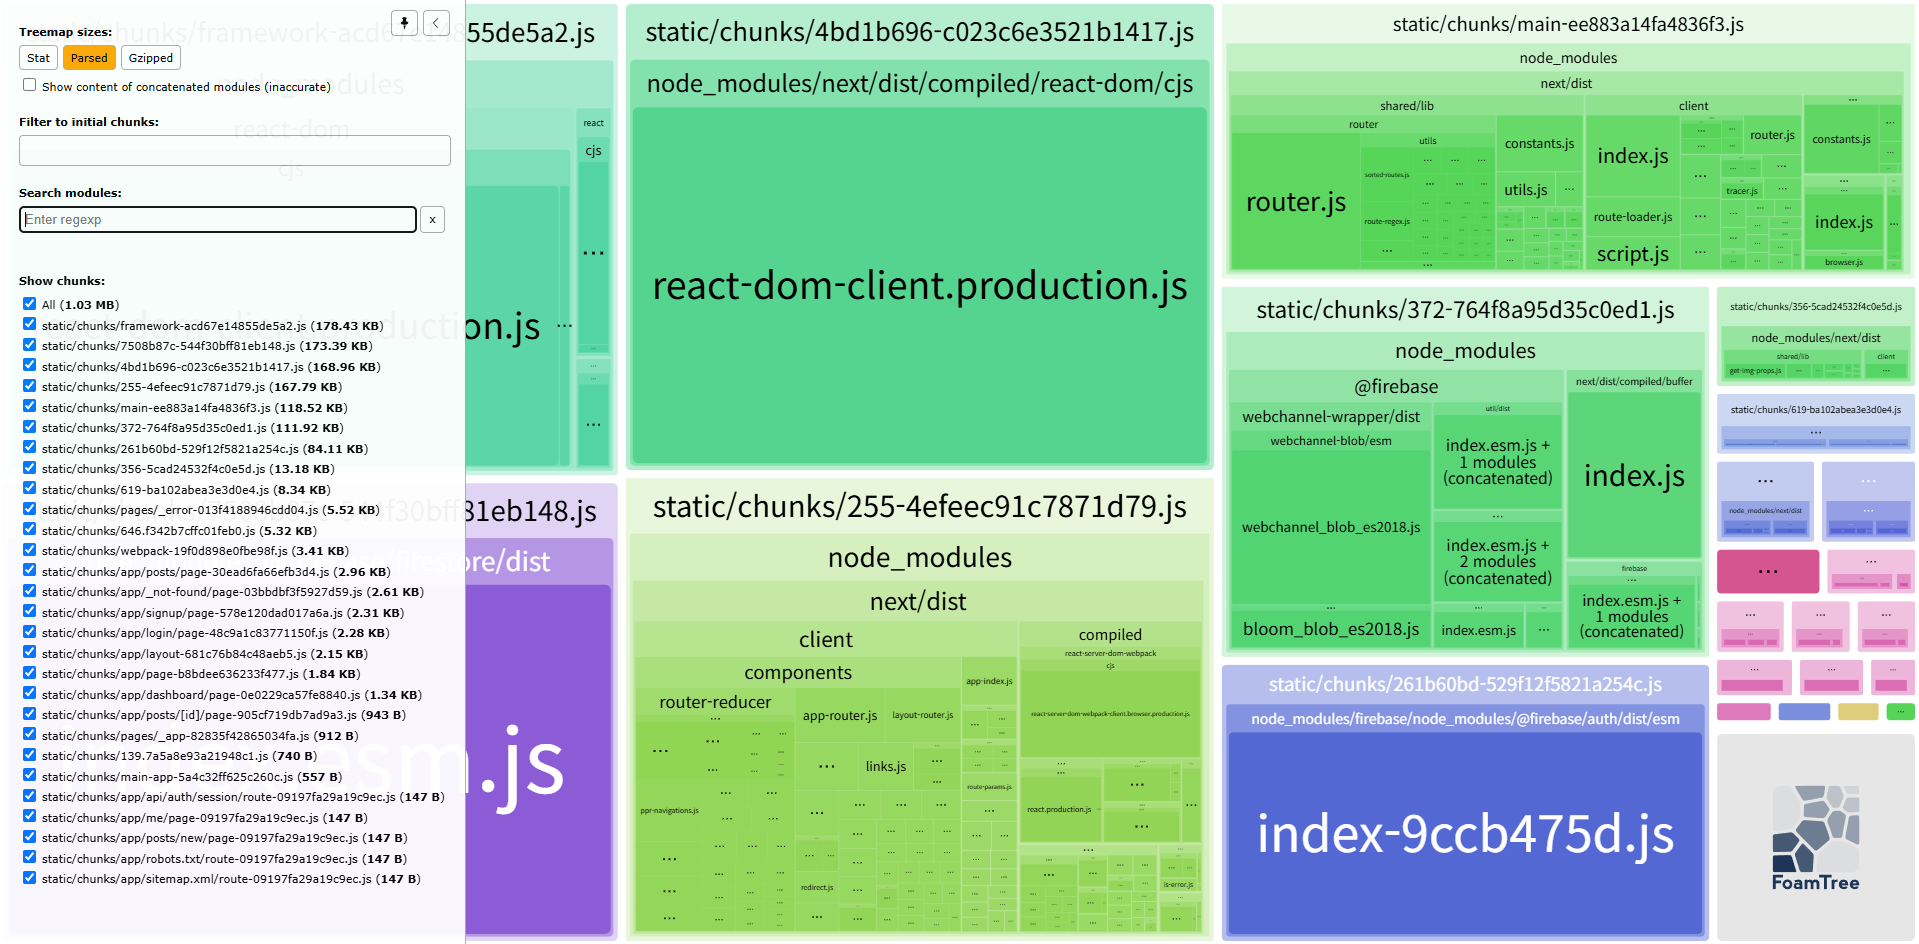Click the small magenta chunk block
The image size is (1919, 944).
tap(1767, 571)
